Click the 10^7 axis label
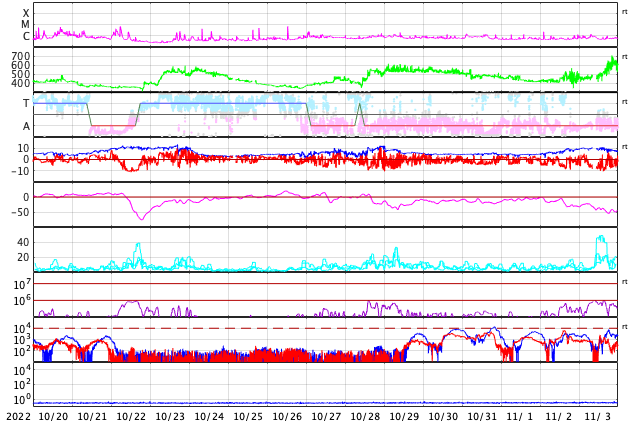The height and width of the screenshot is (424, 634). click(x=23, y=284)
